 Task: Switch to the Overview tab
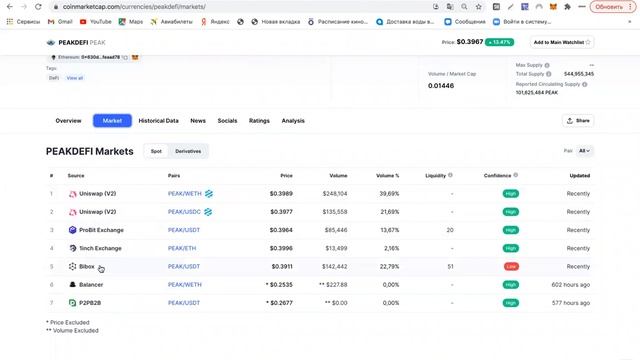tap(68, 121)
